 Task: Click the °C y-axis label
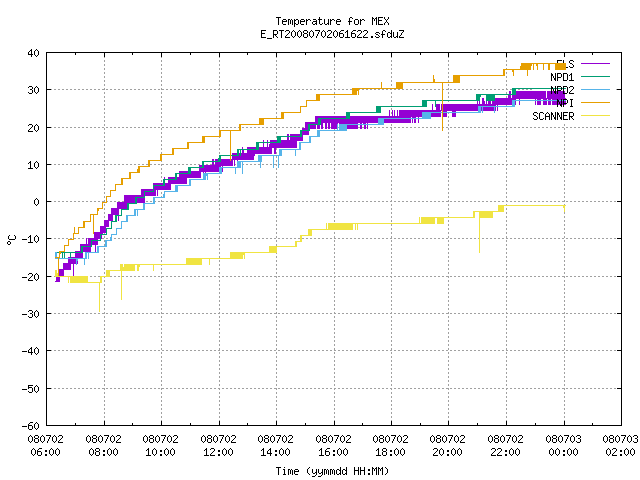(x=12, y=240)
